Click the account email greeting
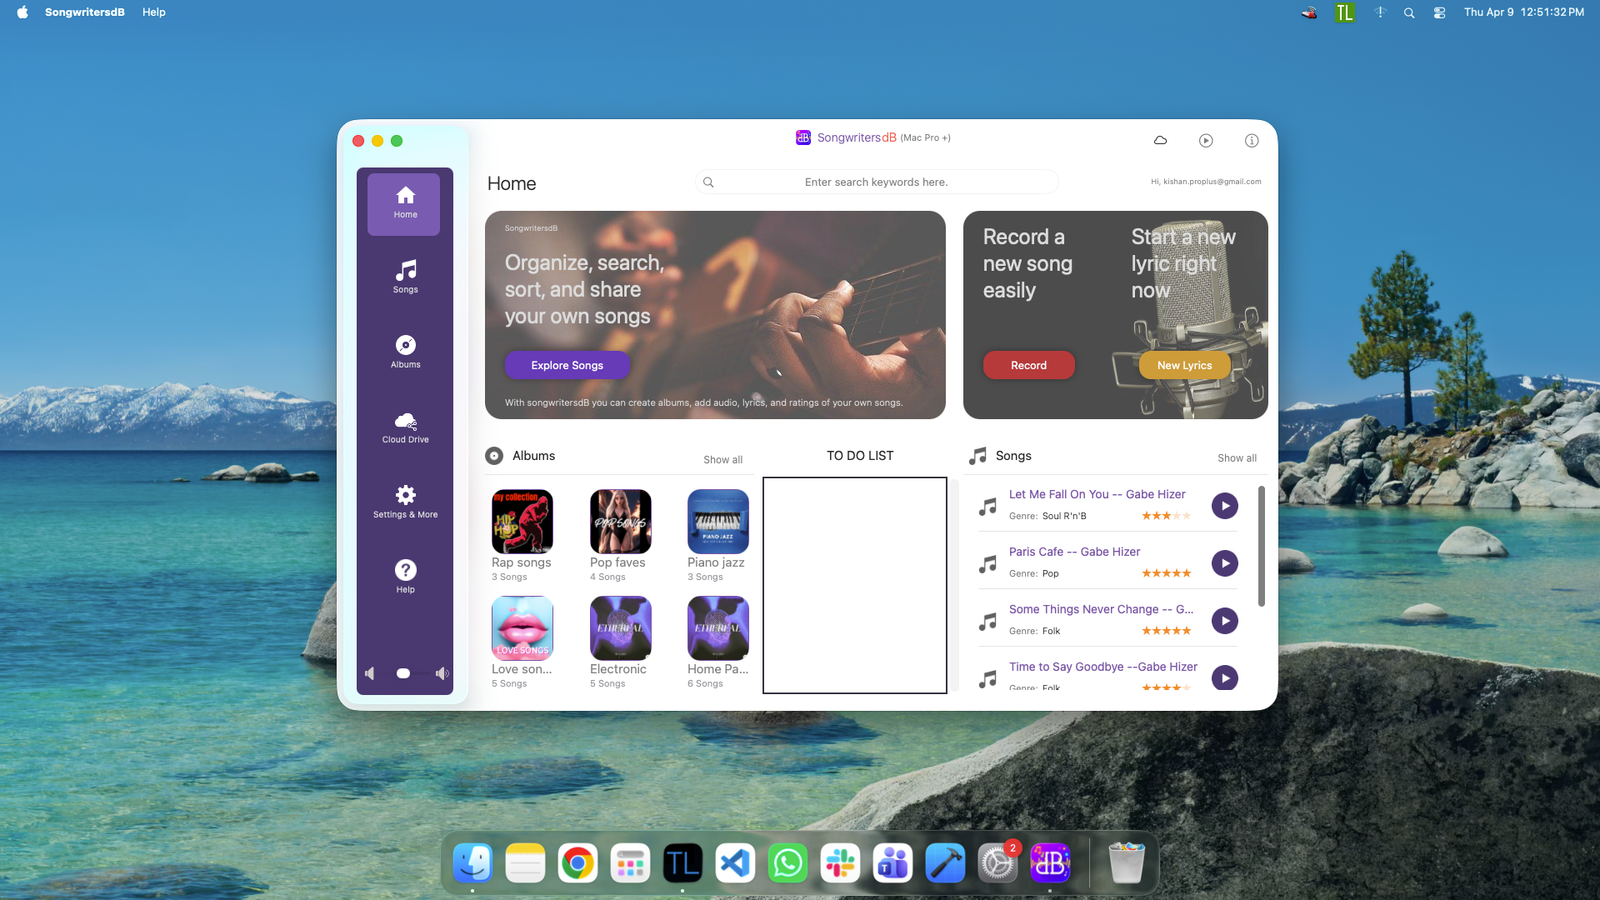Viewport: 1600px width, 900px height. [1206, 182]
